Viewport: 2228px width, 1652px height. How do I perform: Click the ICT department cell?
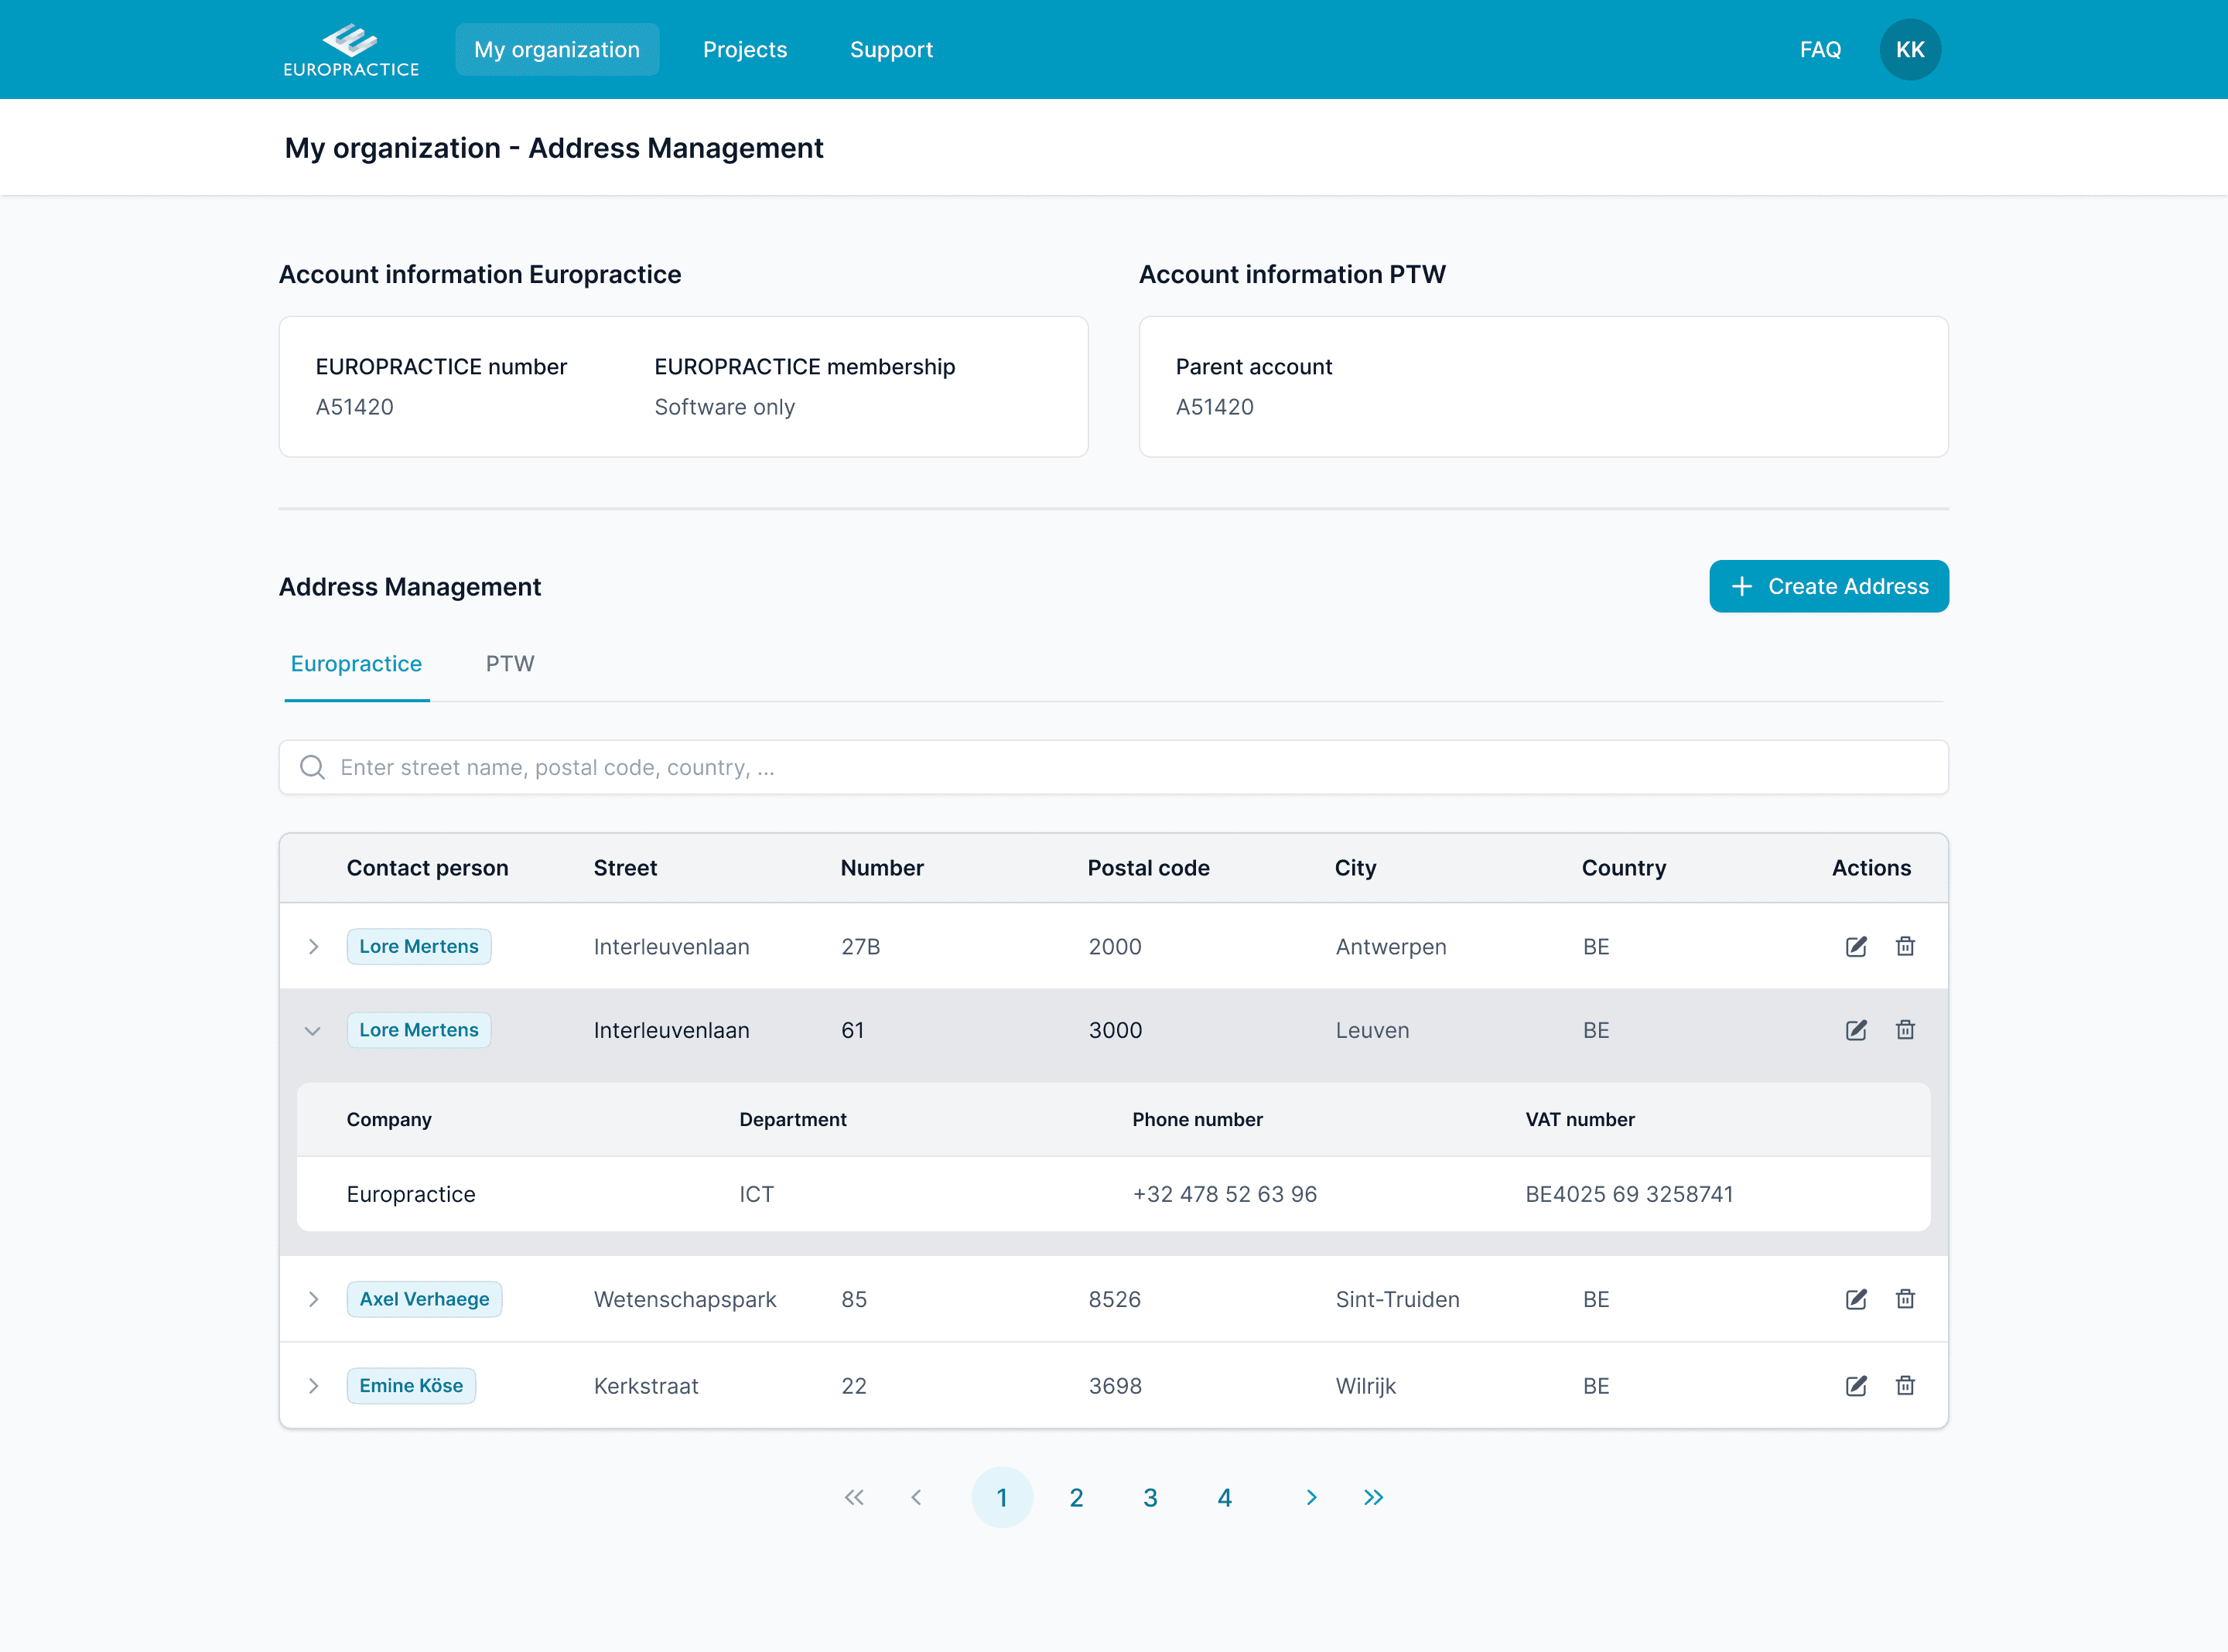tap(756, 1194)
